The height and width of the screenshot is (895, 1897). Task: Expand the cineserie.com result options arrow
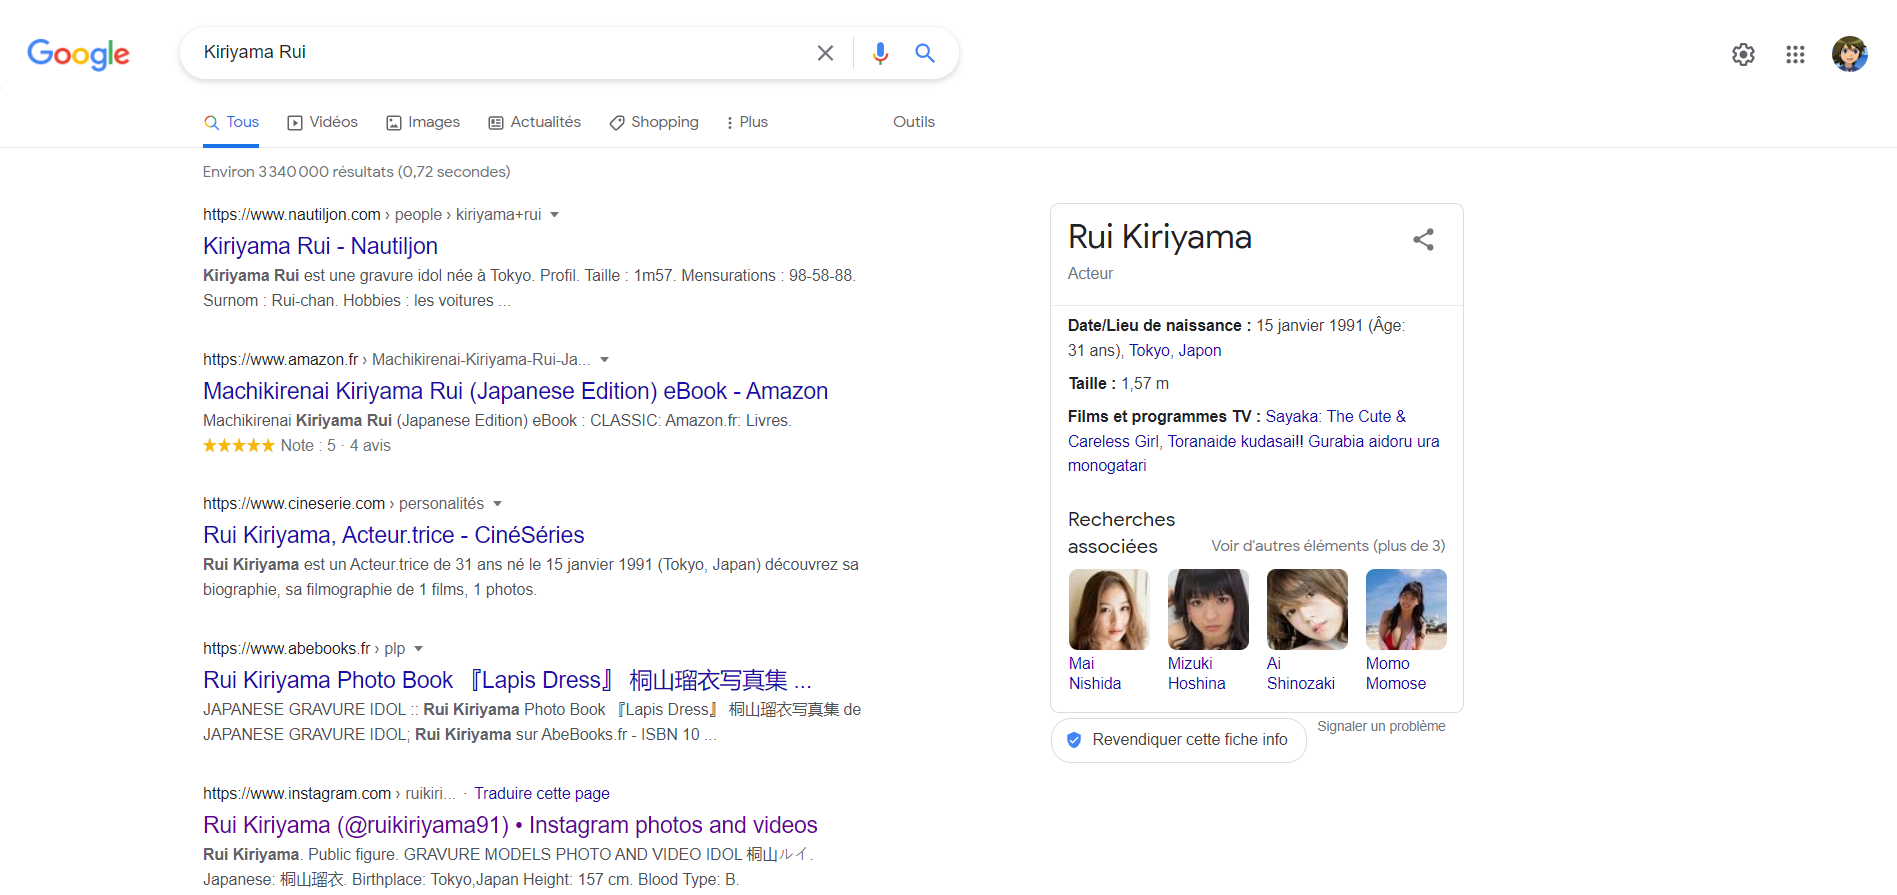pyautogui.click(x=498, y=504)
